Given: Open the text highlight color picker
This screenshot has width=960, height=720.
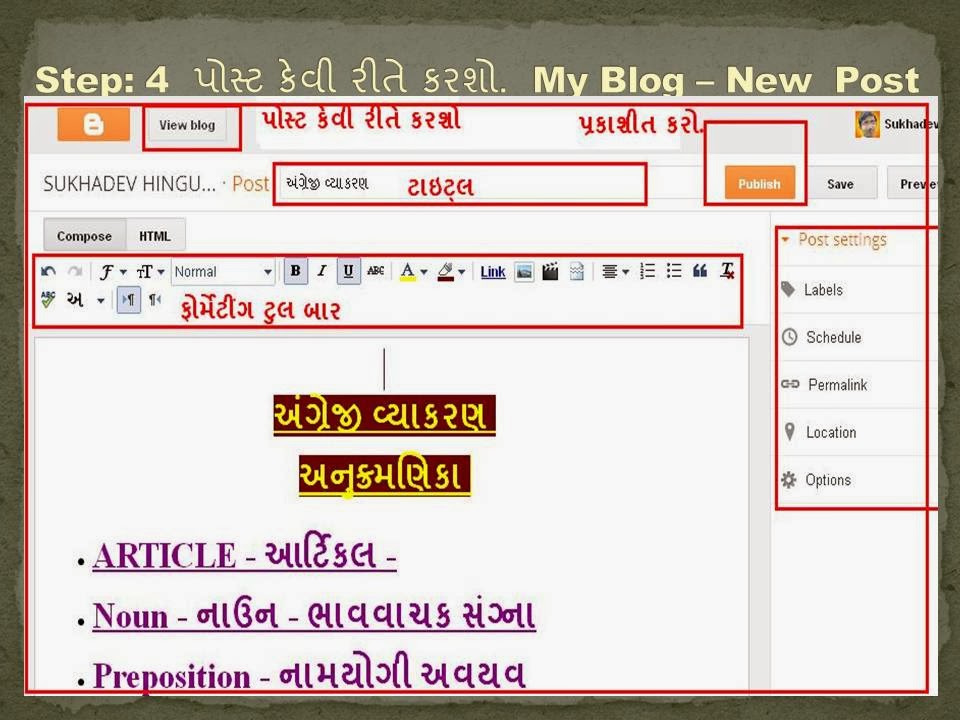Looking at the screenshot, I should 445,271.
